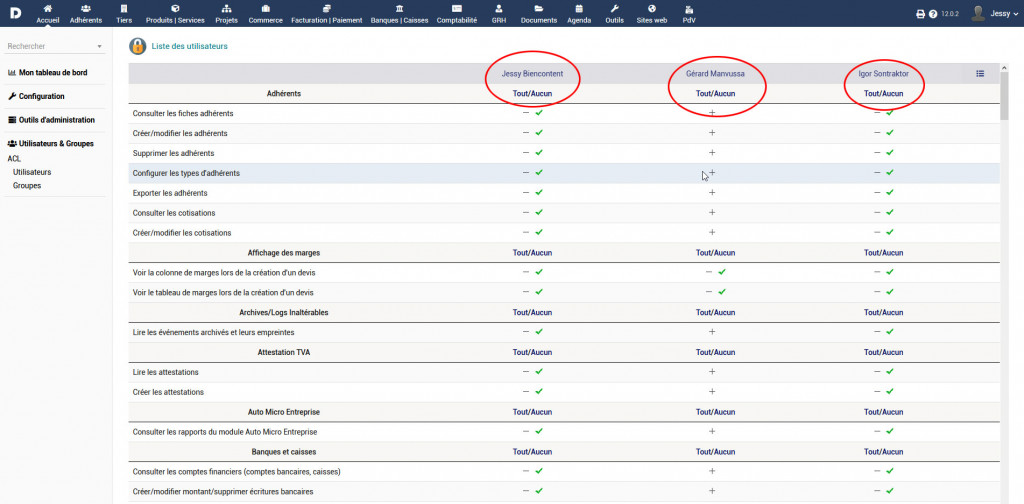Remove Jessy's 'Exporter les adhérents' permission with minus
The width and height of the screenshot is (1024, 504).
click(x=526, y=192)
